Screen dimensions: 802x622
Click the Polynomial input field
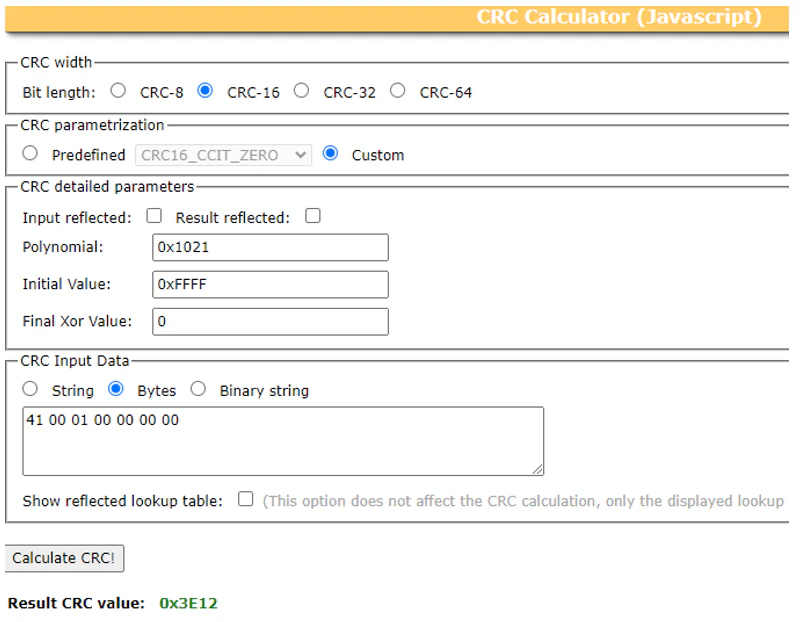[271, 248]
